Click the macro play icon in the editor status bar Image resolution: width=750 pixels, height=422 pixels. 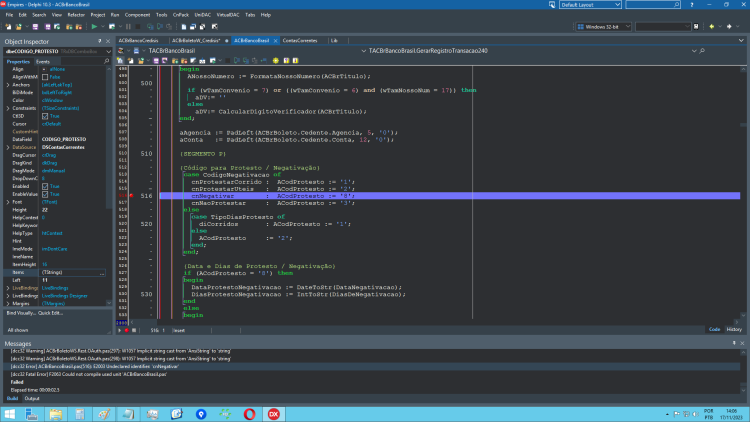point(120,330)
